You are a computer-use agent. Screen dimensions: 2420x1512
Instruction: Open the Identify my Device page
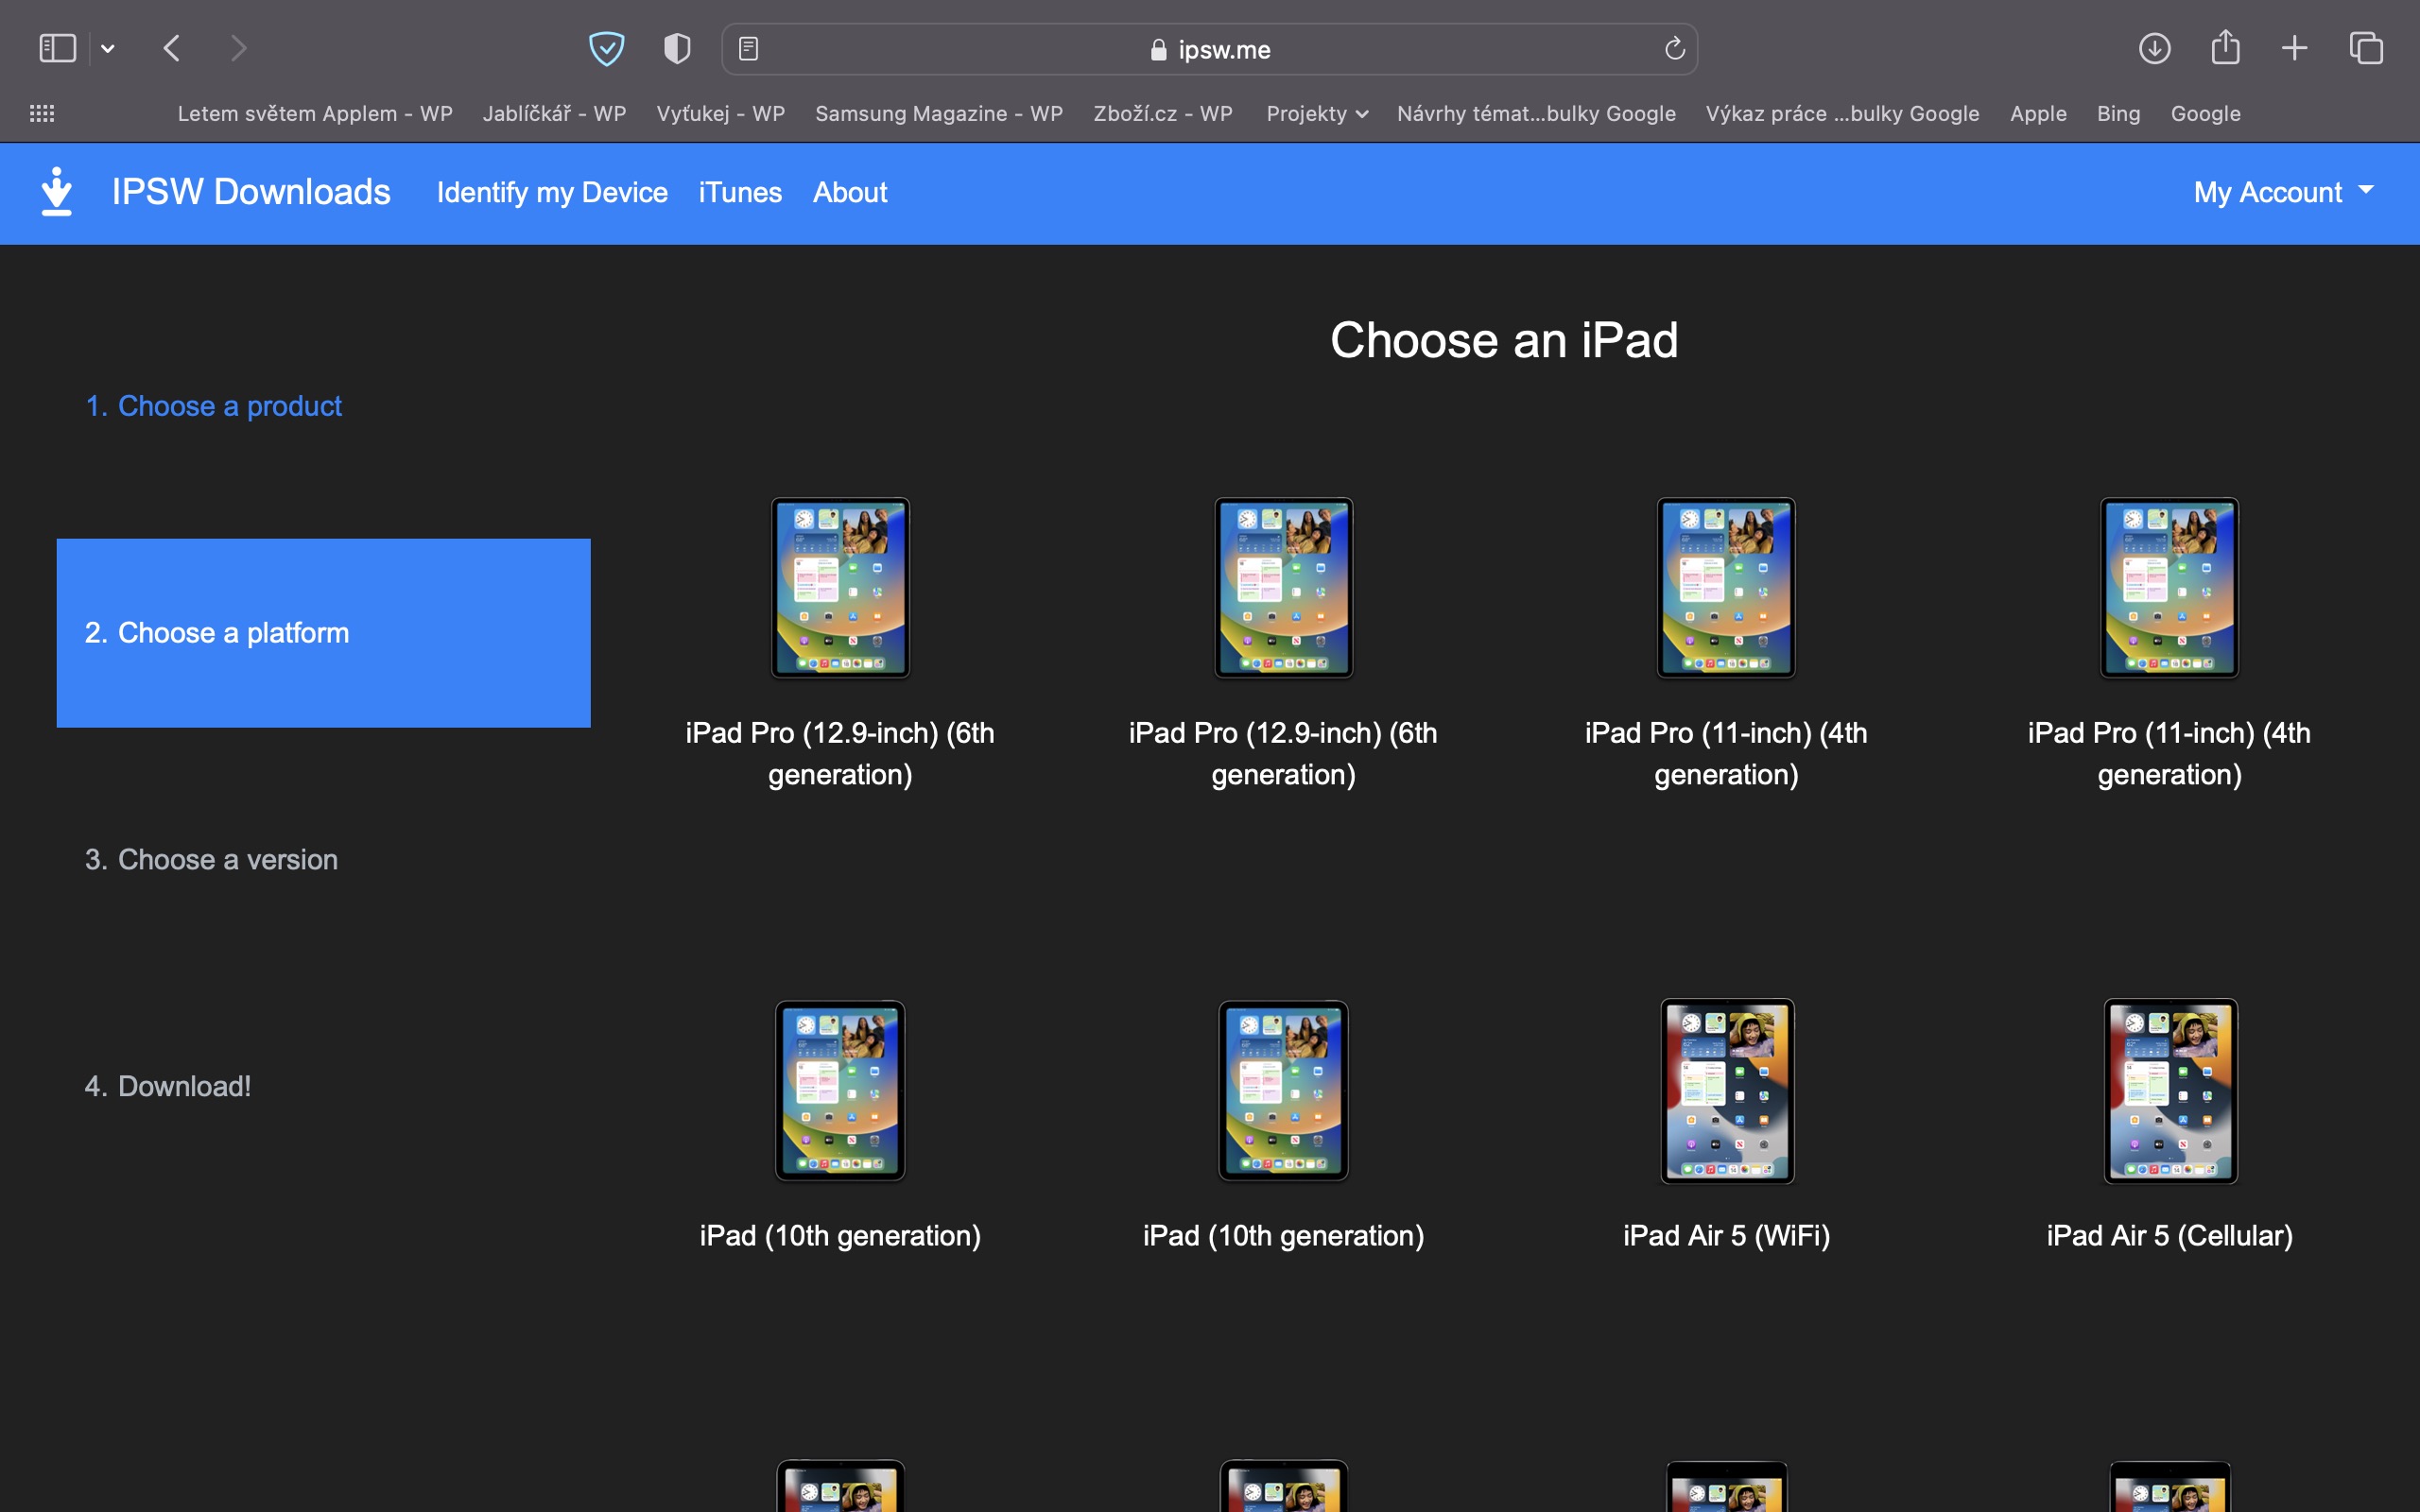tap(552, 192)
